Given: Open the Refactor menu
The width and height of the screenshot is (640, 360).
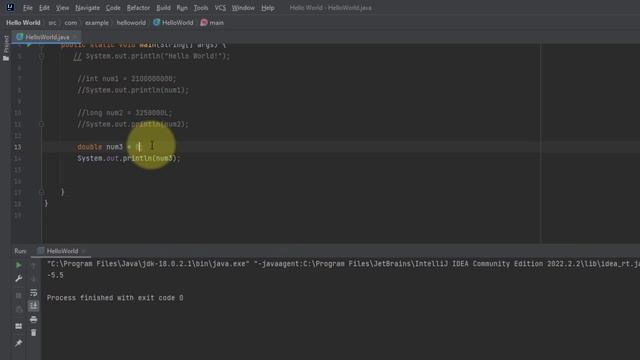Looking at the screenshot, I should click(138, 8).
